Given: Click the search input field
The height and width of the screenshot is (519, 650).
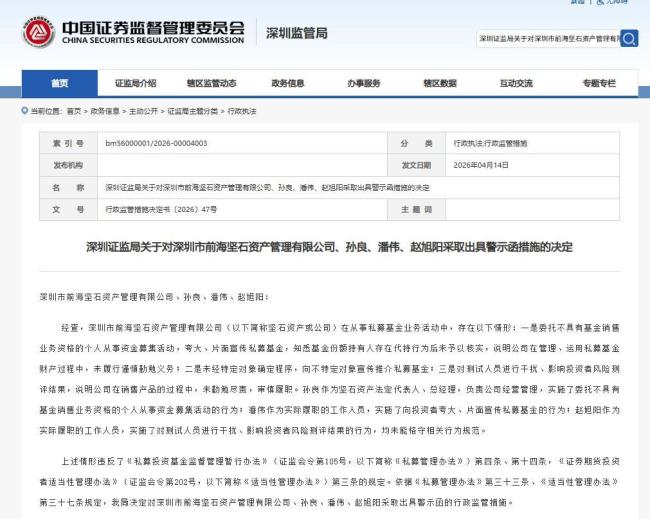Looking at the screenshot, I should pyautogui.click(x=548, y=39).
